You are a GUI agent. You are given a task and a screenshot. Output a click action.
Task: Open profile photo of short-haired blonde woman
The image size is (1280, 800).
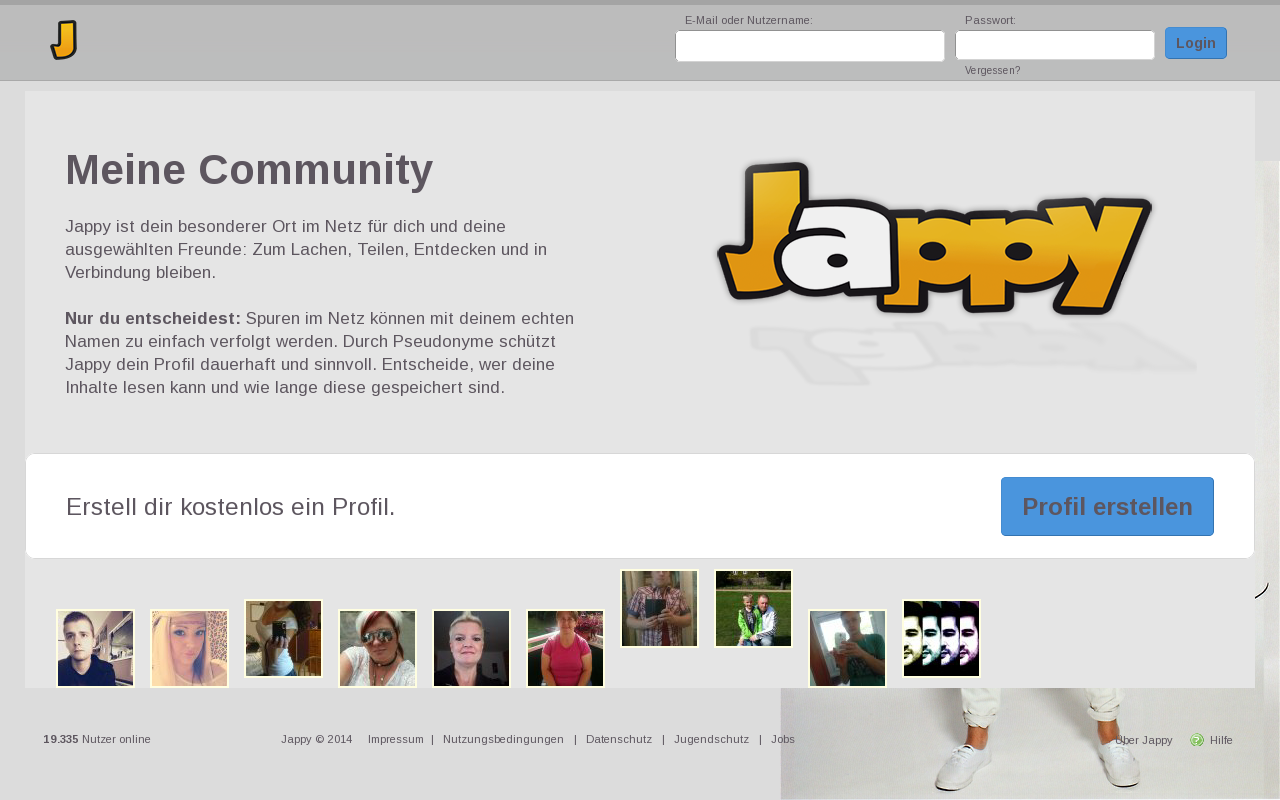click(x=472, y=649)
